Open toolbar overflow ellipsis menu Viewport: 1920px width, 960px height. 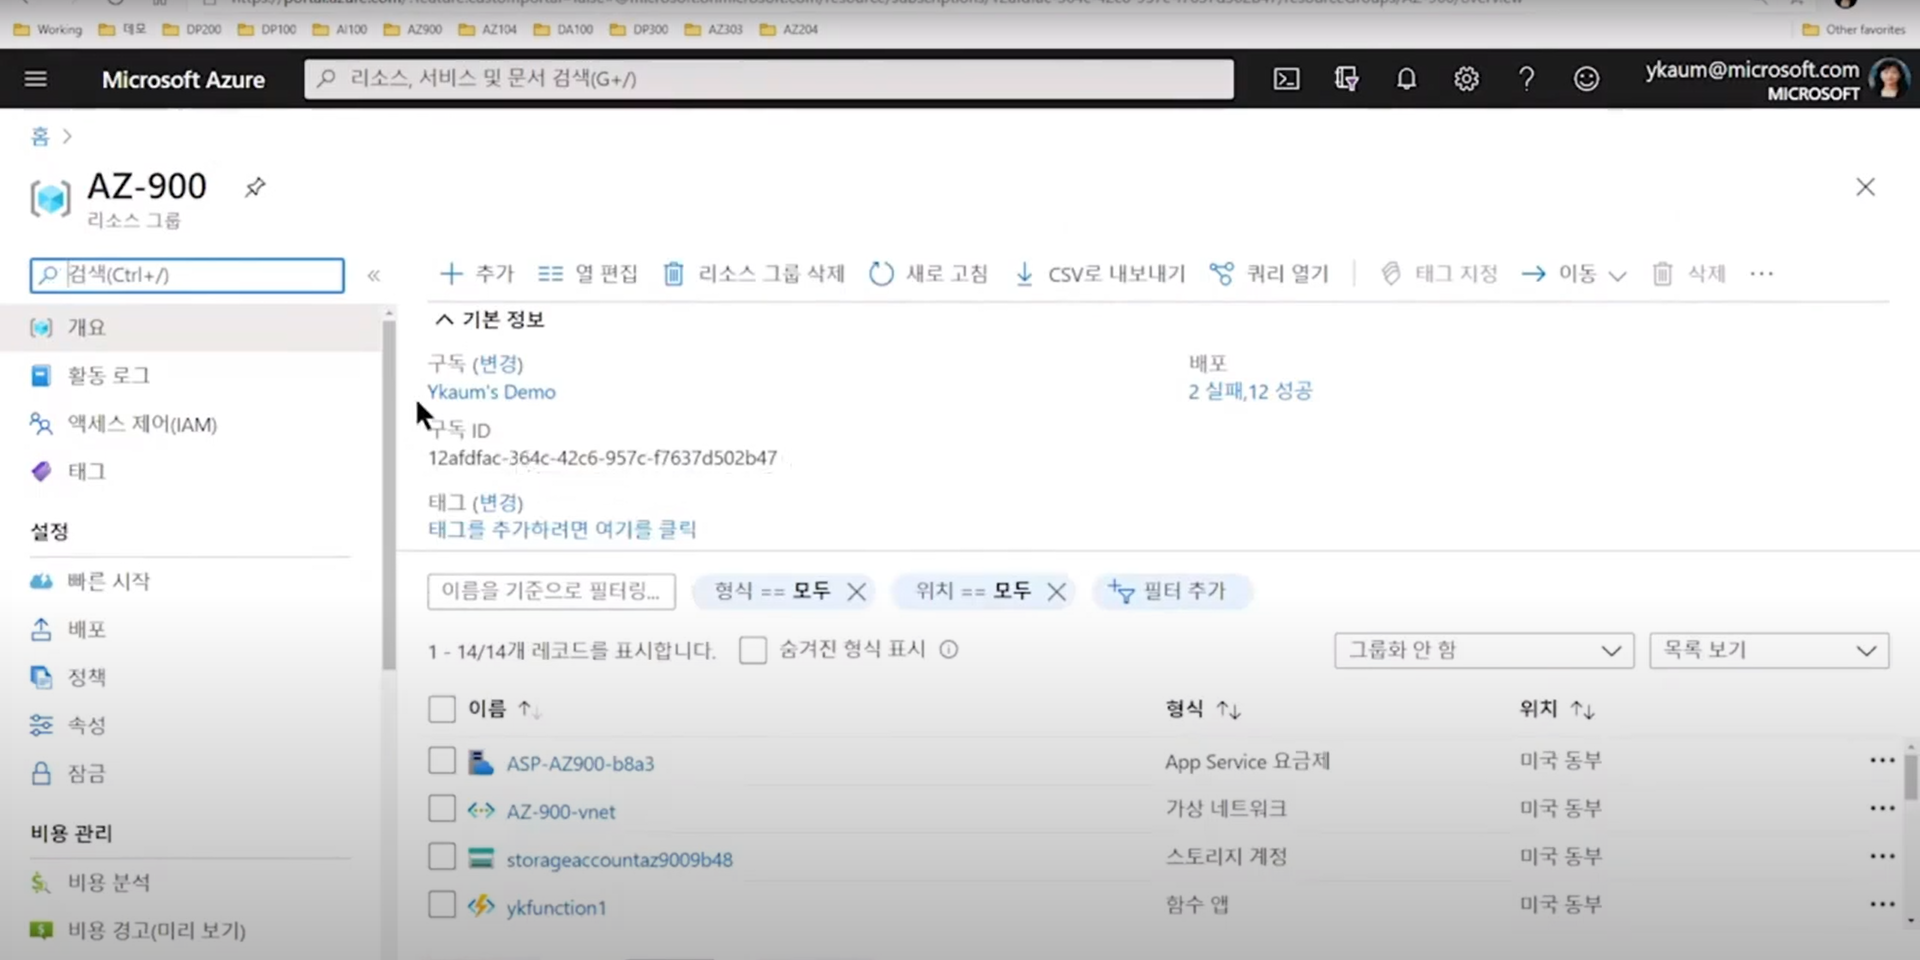coord(1761,273)
